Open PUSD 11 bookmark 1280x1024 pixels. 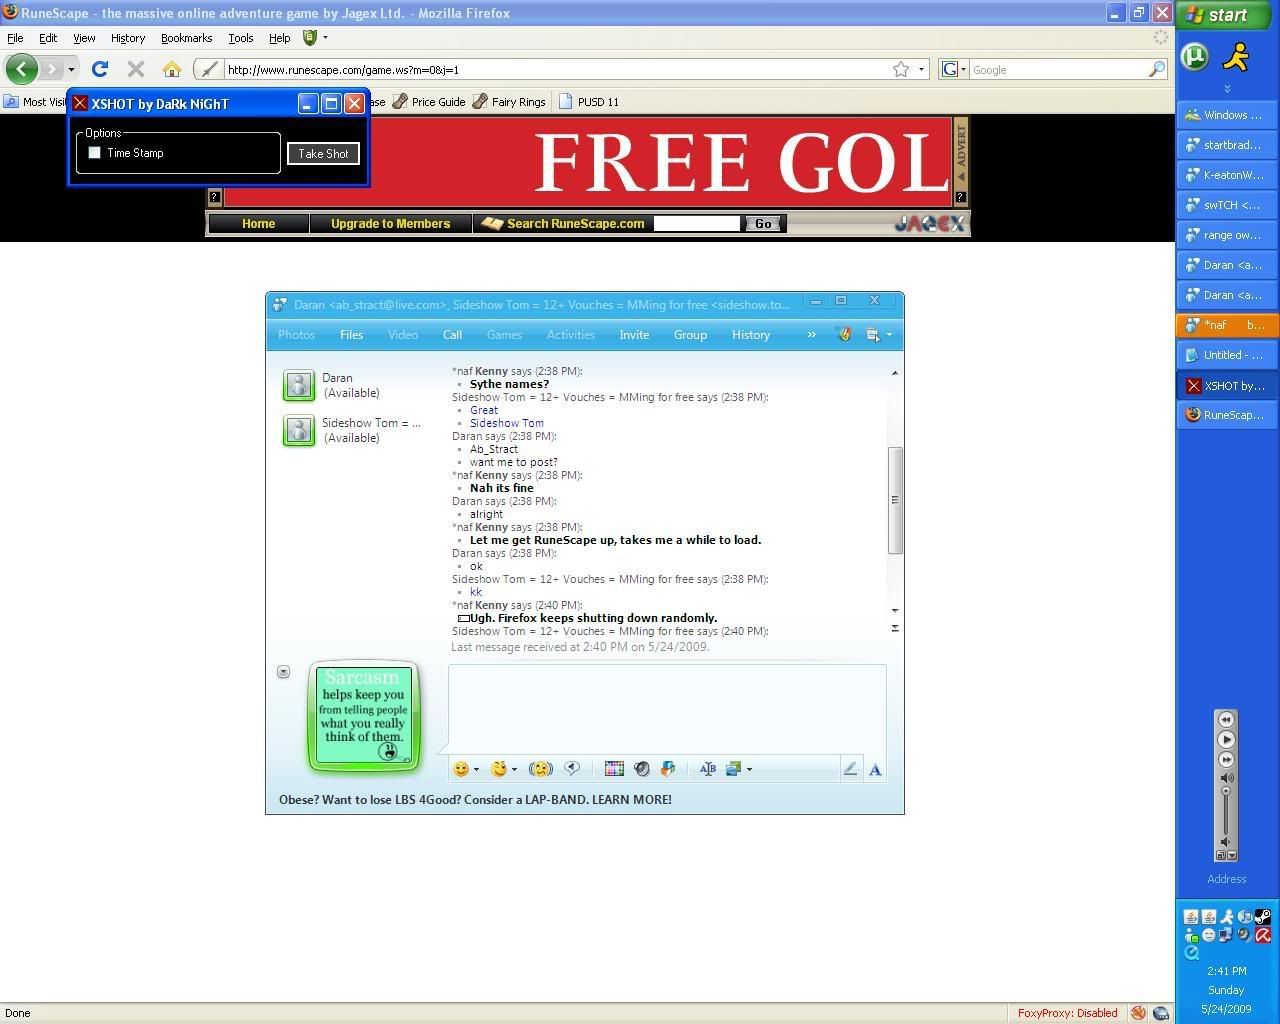[x=589, y=102]
